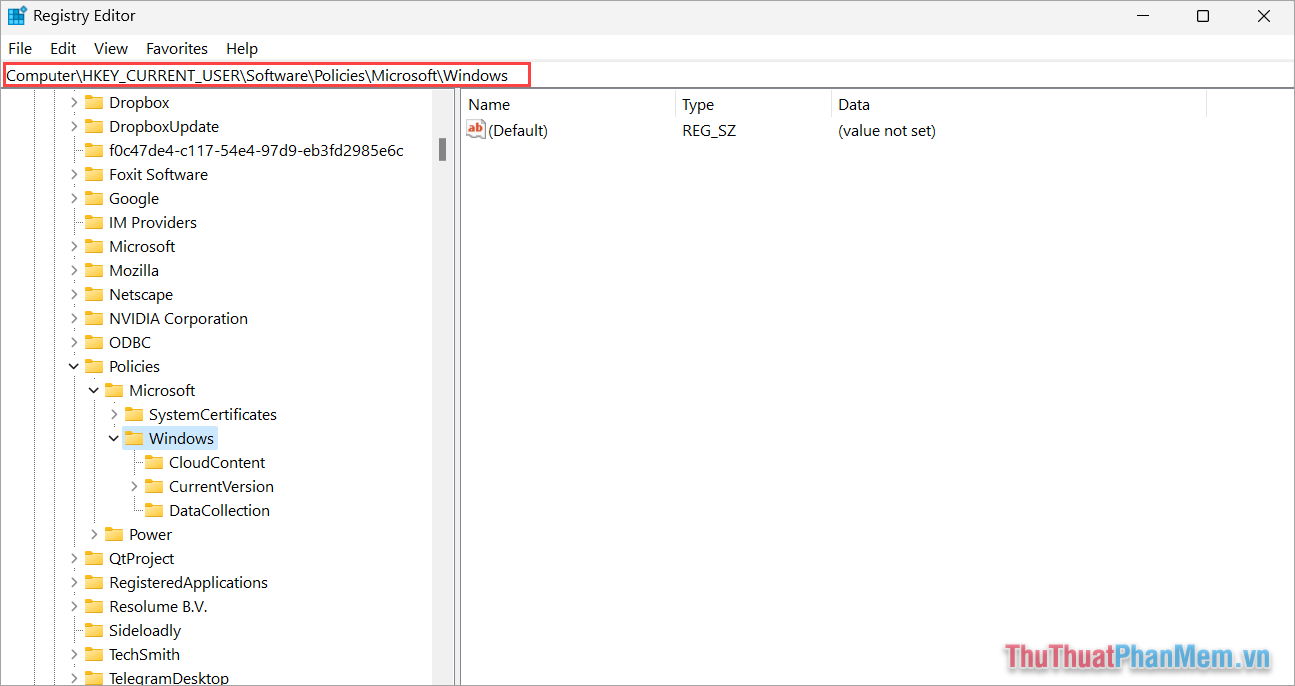
Task: Select the CloudContent folder icon
Action: click(x=154, y=462)
